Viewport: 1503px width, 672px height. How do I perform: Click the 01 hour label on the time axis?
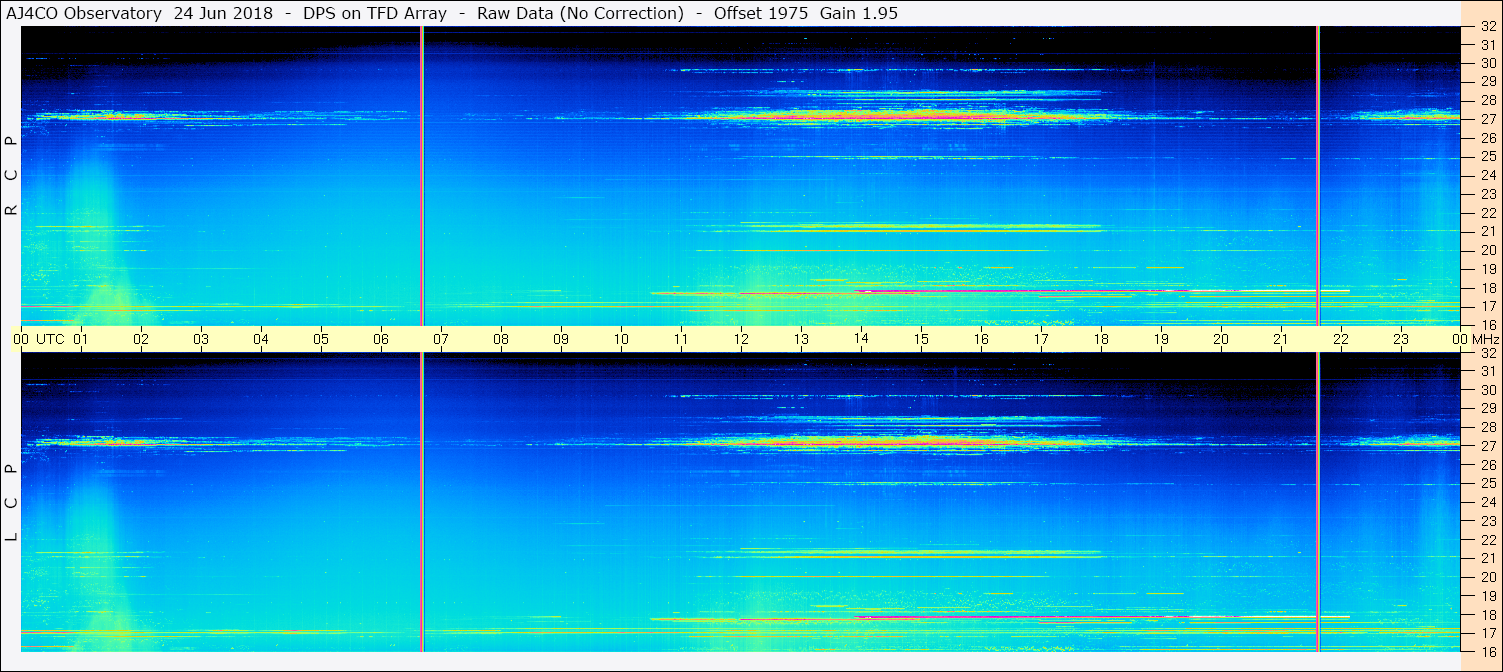pos(81,339)
